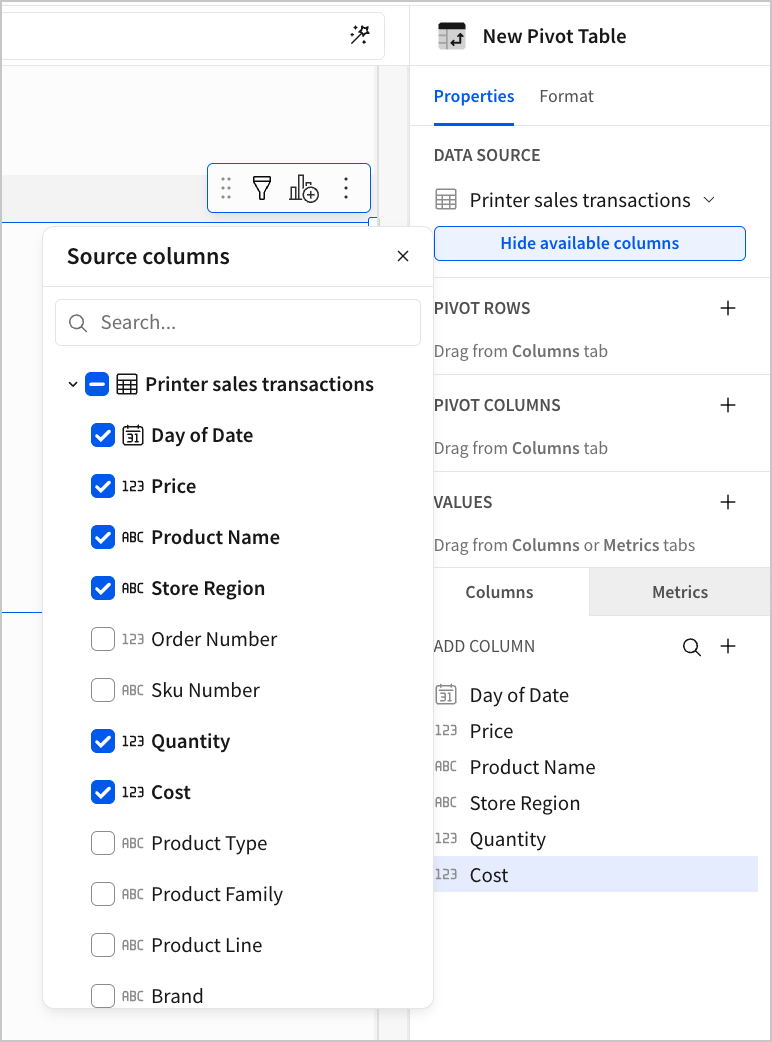
Task: Click the drag handle dots icon
Action: (226, 188)
